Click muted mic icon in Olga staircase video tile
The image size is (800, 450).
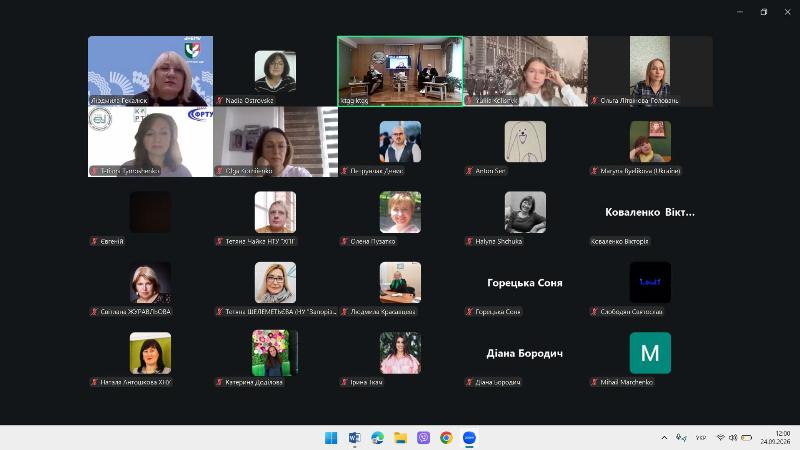(x=219, y=171)
